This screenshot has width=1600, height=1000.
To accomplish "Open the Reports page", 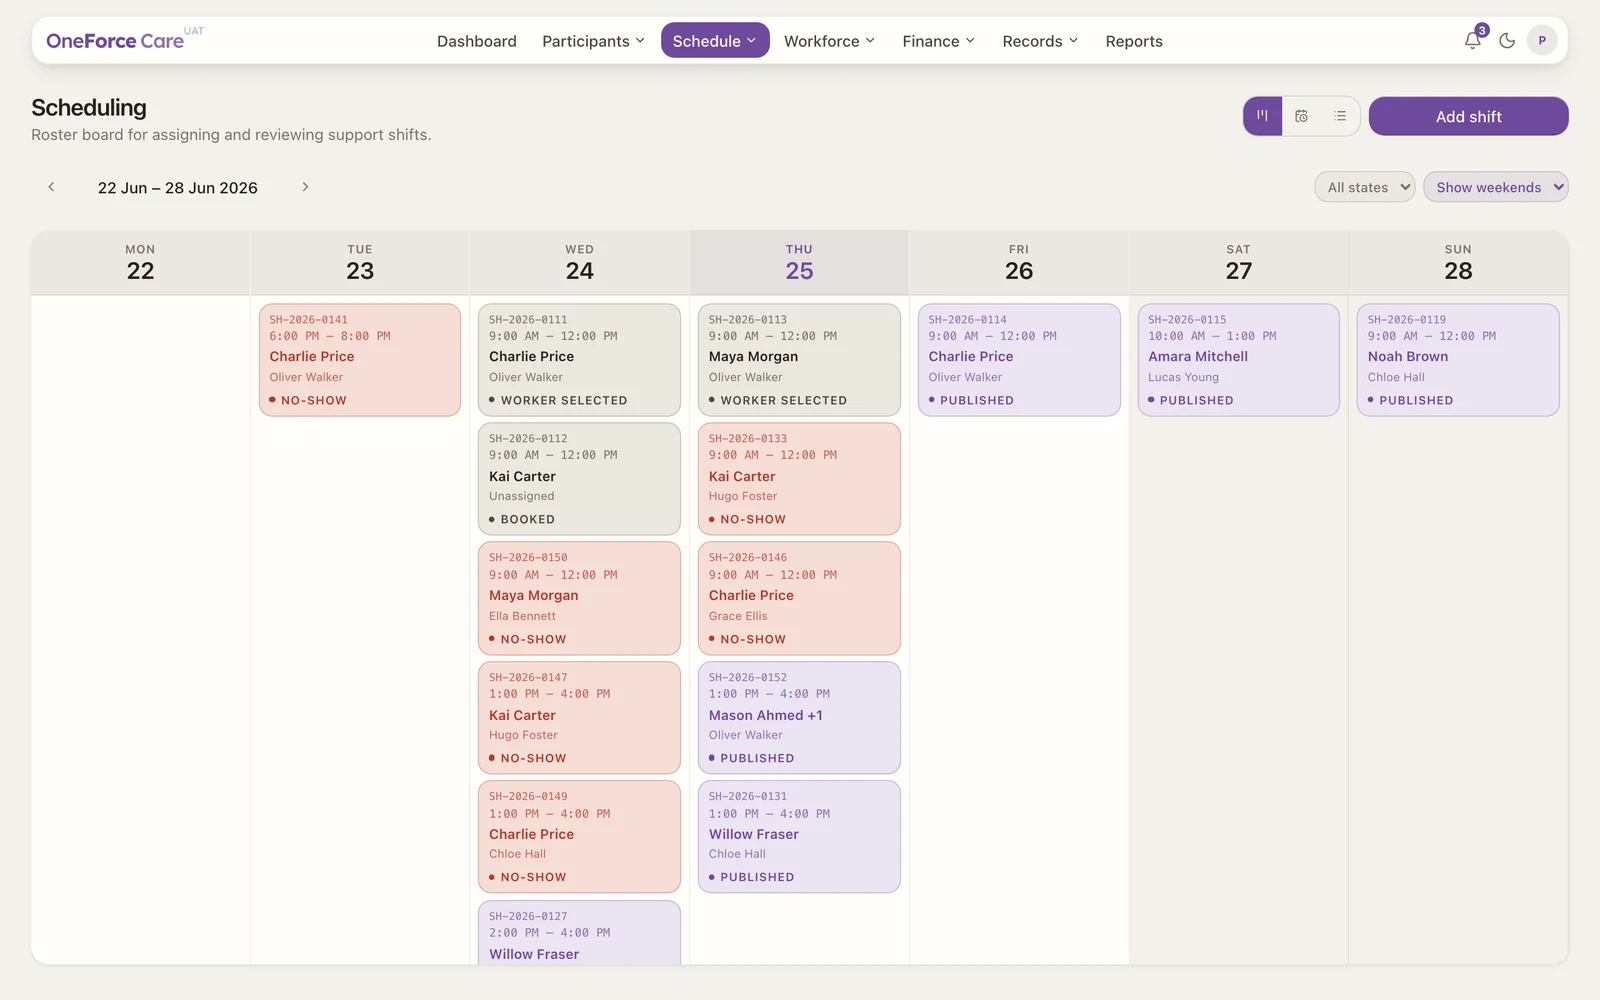I will point(1134,41).
